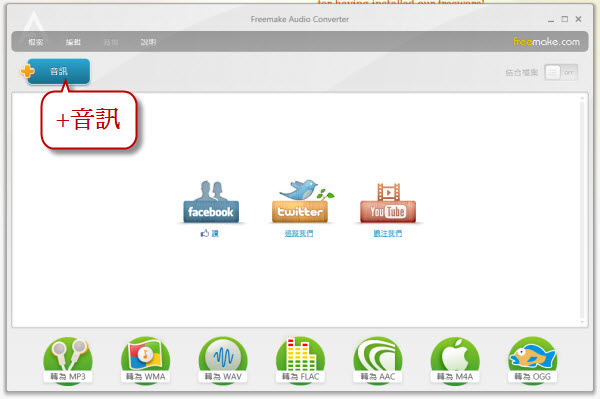Select the 轉為 WAV waveform icon
Viewport: 600px width, 399px height.
[x=223, y=360]
